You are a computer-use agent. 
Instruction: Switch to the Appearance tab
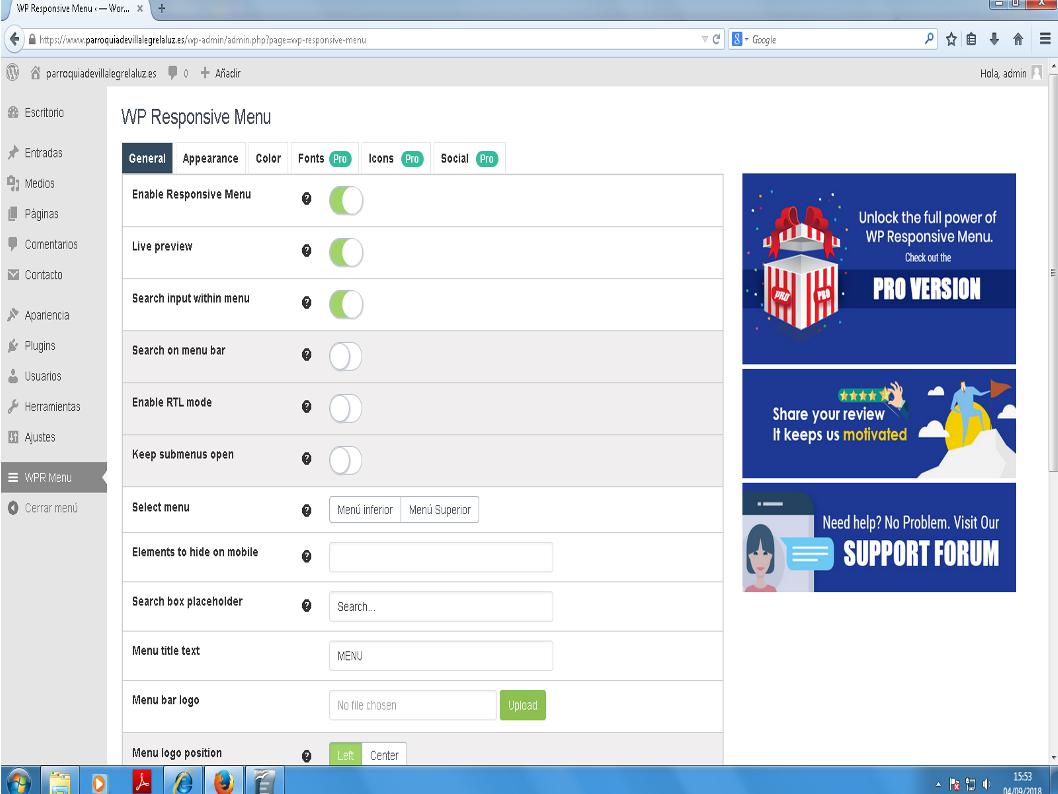(x=211, y=159)
